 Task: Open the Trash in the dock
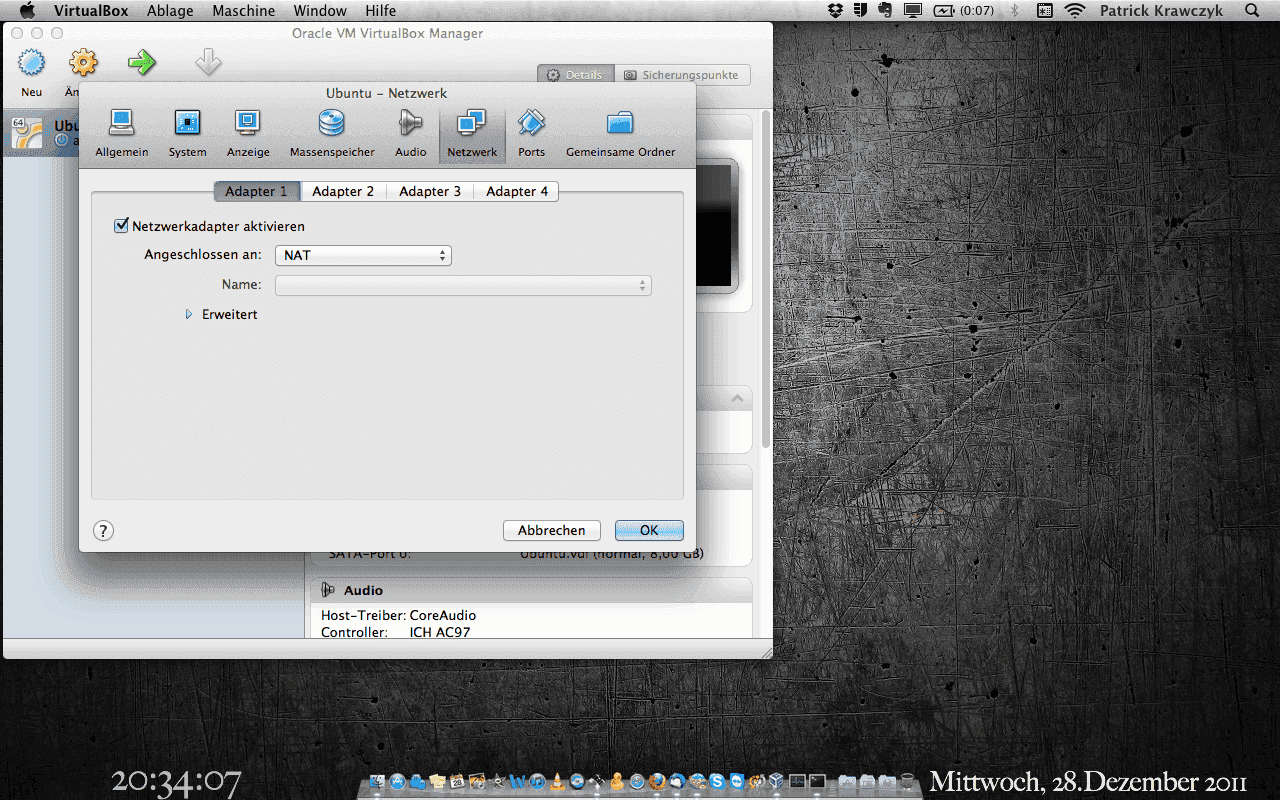[907, 782]
